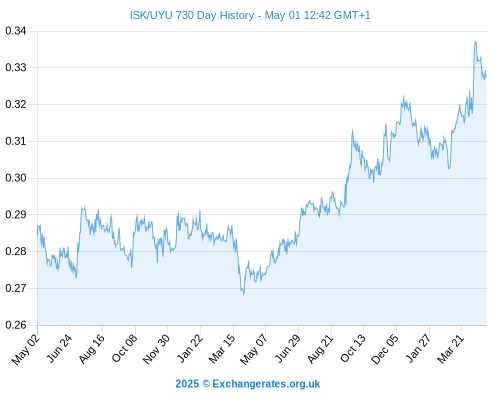The image size is (495, 400).
Task: Click the 0.30 y-axis value label
Action: [x=15, y=178]
